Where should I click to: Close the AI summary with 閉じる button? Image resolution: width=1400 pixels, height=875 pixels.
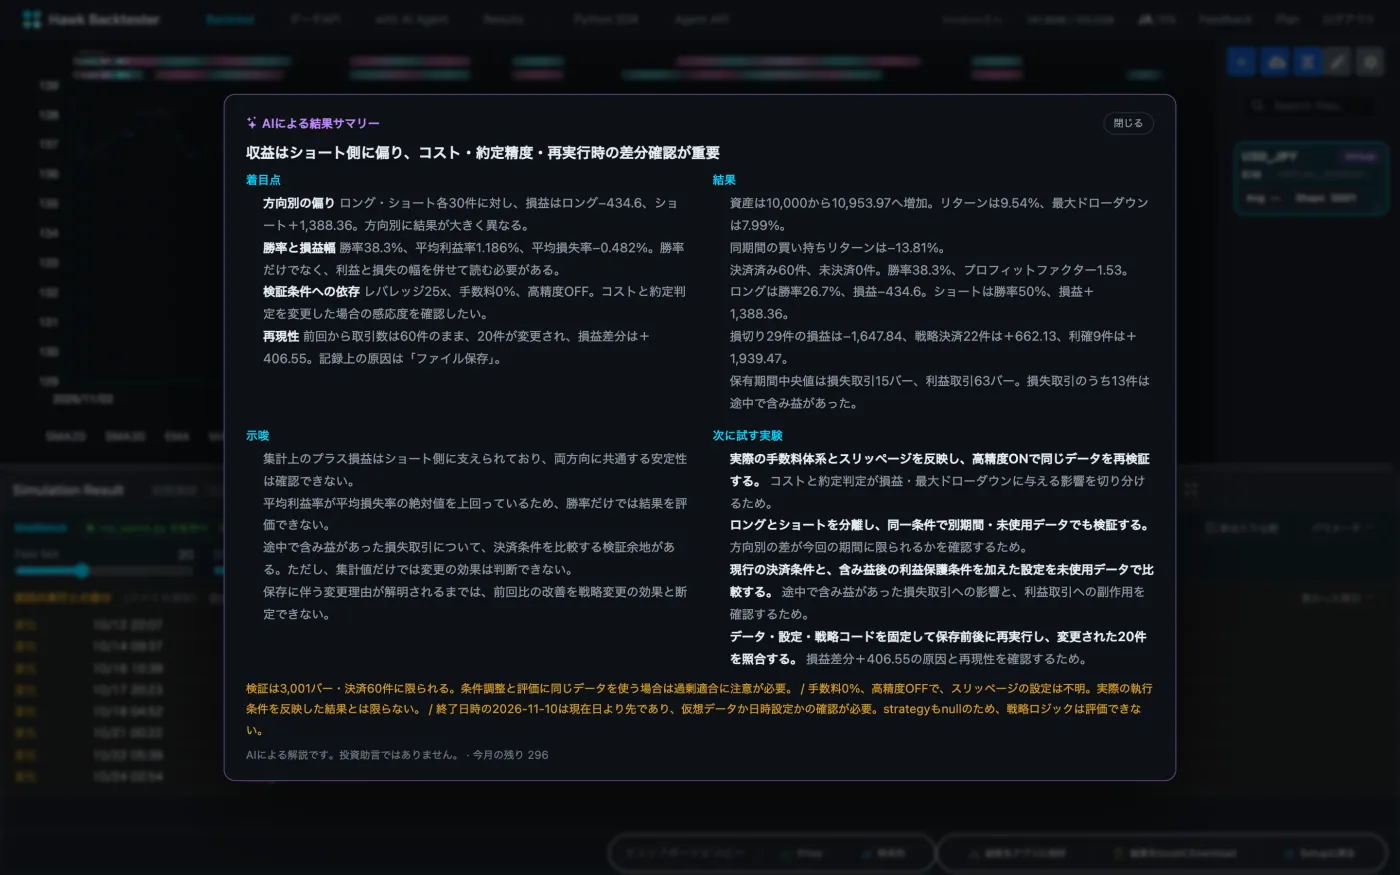(1128, 123)
